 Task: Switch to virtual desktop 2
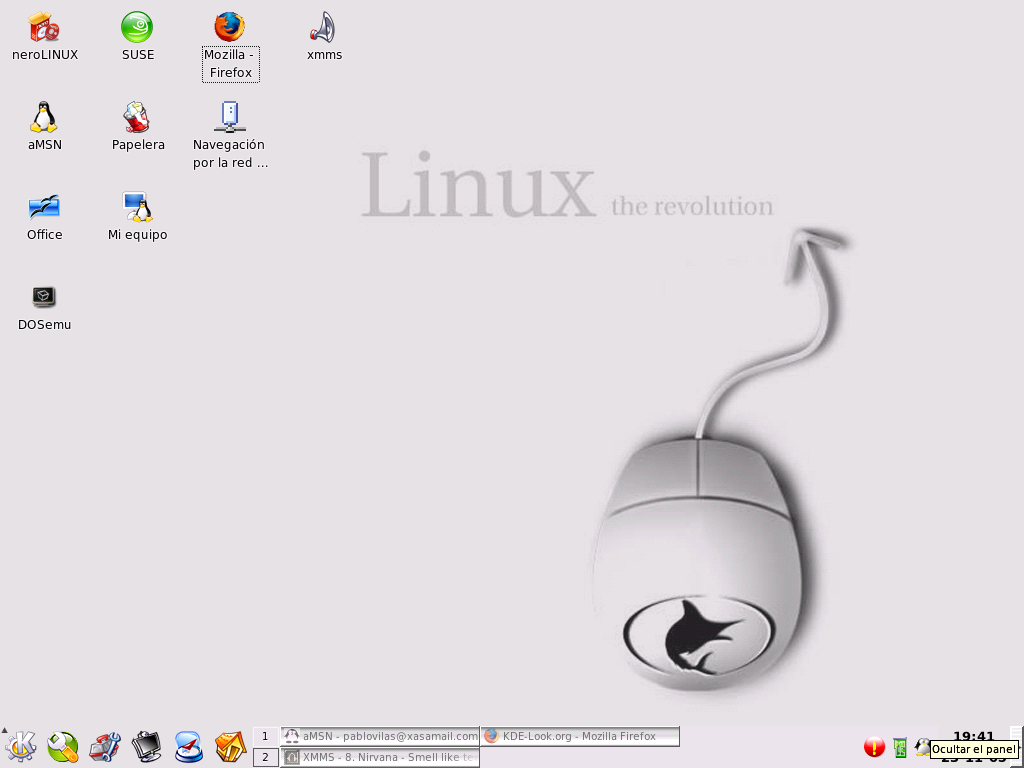point(265,758)
